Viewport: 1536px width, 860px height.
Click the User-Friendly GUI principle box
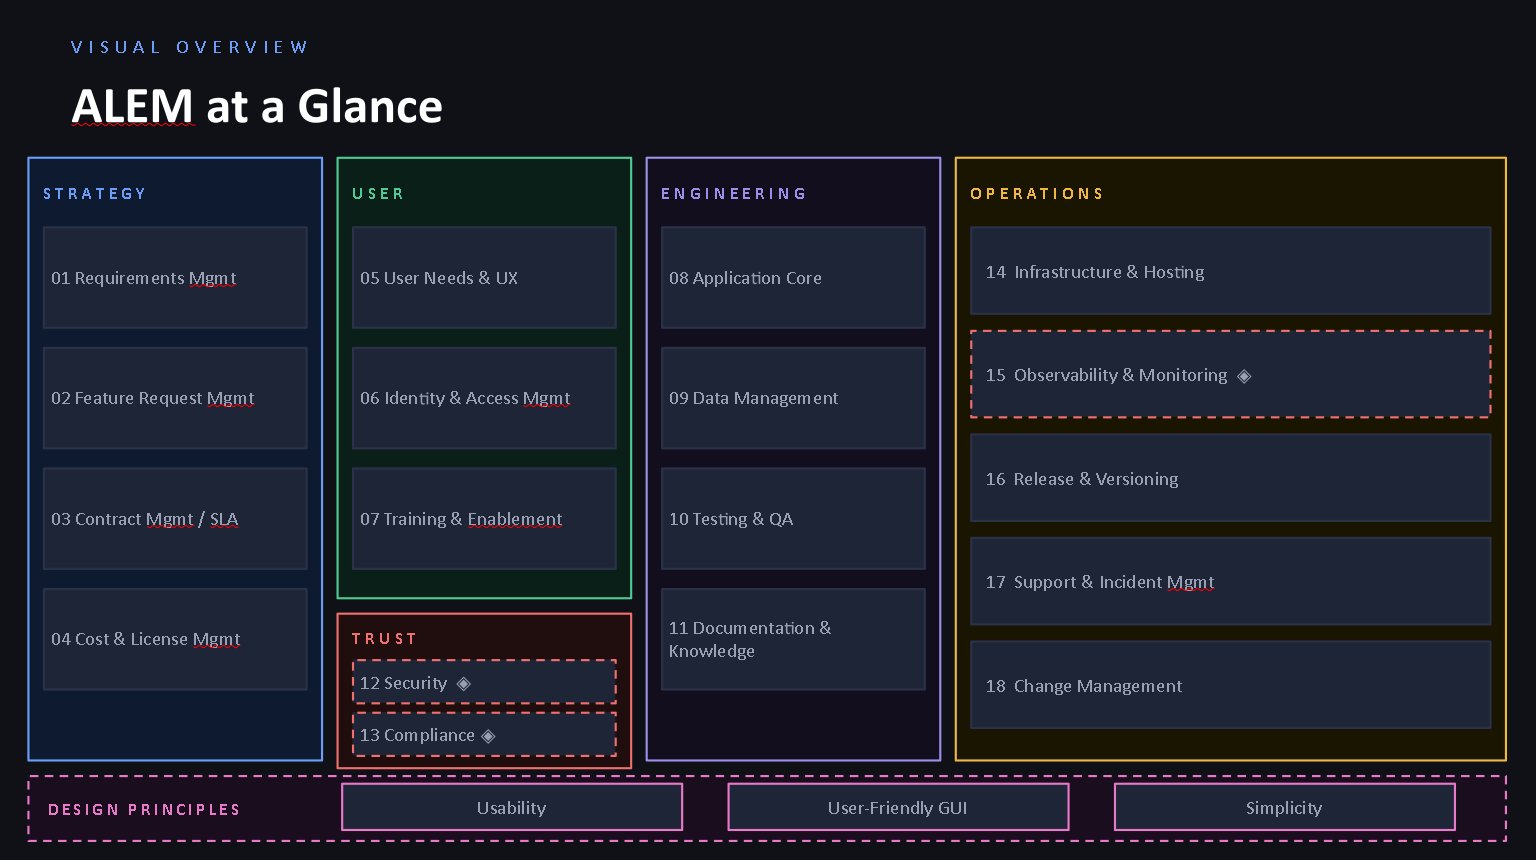pyautogui.click(x=898, y=807)
